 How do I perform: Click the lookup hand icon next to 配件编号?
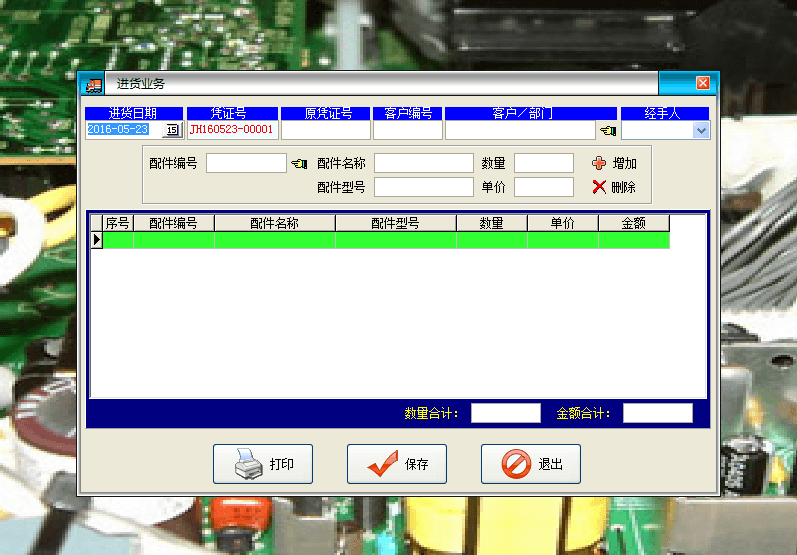click(x=299, y=163)
